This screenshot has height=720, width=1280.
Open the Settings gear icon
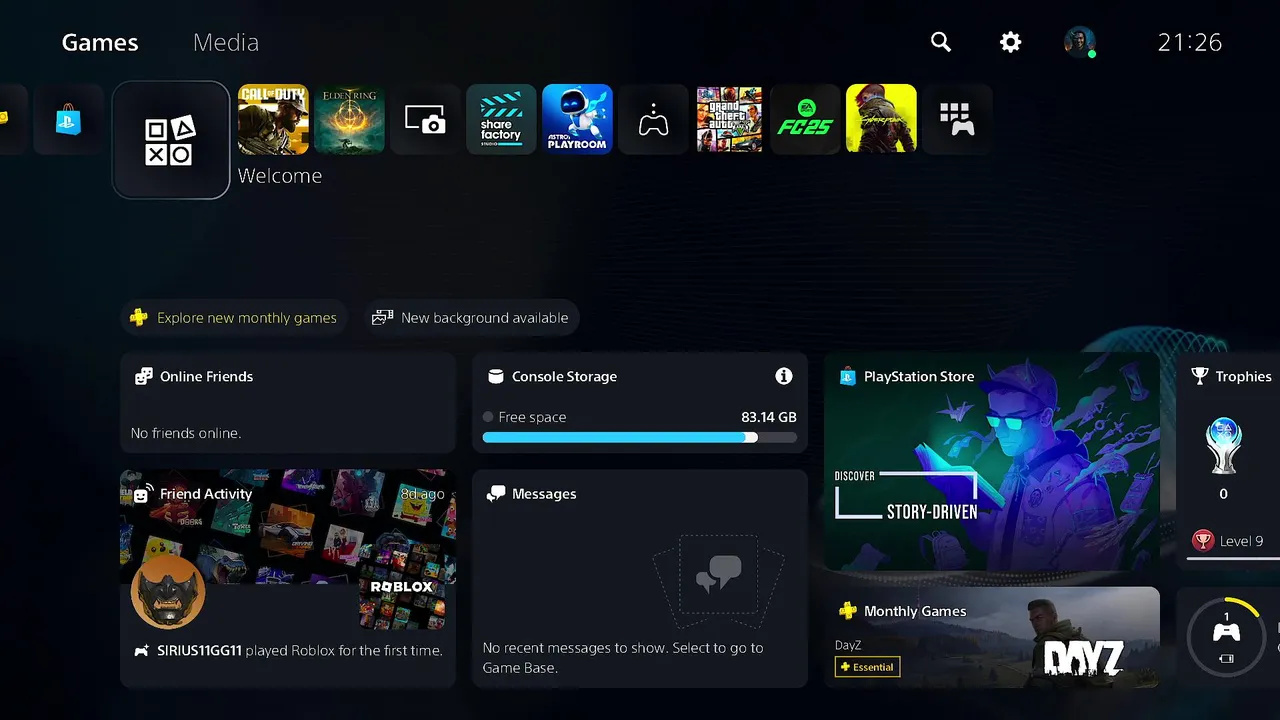coord(1011,42)
